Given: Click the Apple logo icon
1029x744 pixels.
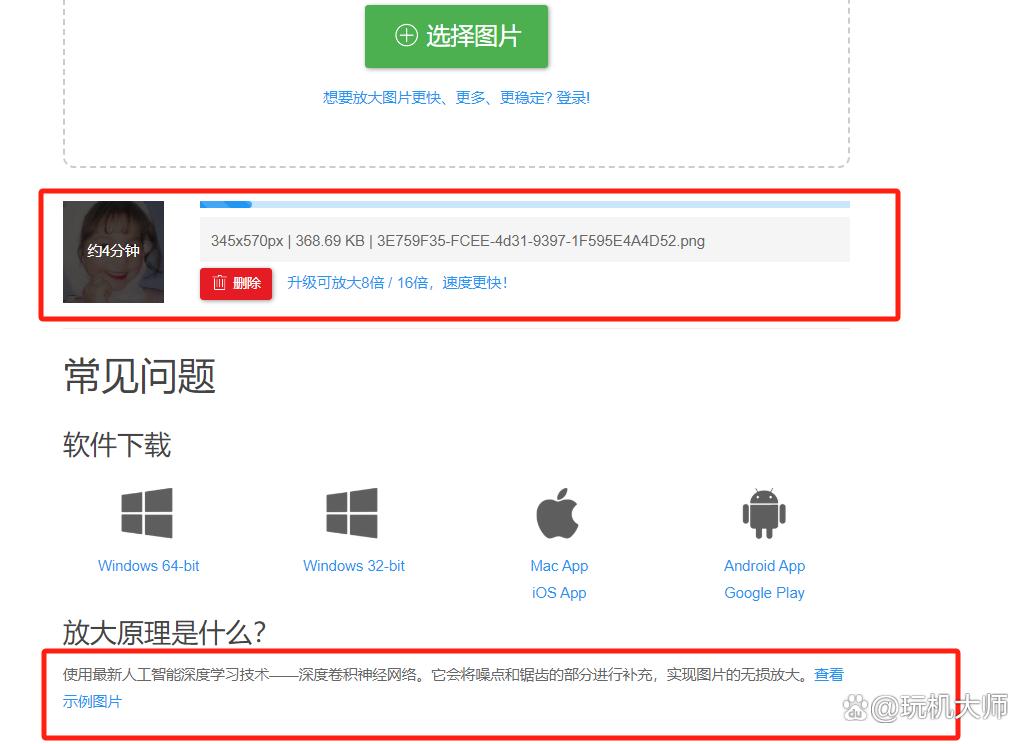Looking at the screenshot, I should (x=558, y=513).
